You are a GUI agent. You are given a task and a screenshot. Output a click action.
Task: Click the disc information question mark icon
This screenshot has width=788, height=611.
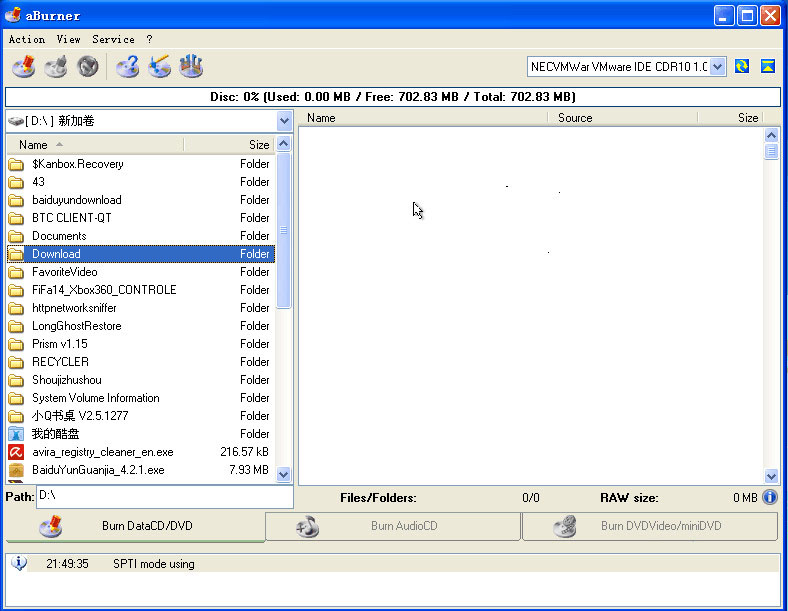pyautogui.click(x=127, y=67)
